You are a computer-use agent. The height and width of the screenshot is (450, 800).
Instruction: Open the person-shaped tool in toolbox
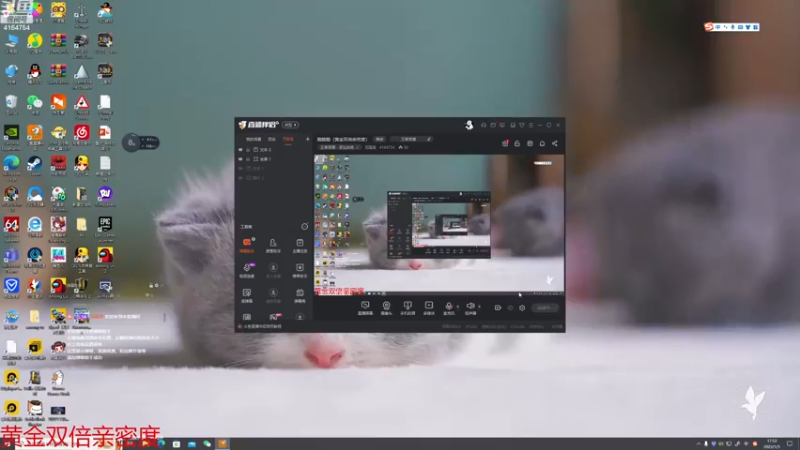click(273, 245)
